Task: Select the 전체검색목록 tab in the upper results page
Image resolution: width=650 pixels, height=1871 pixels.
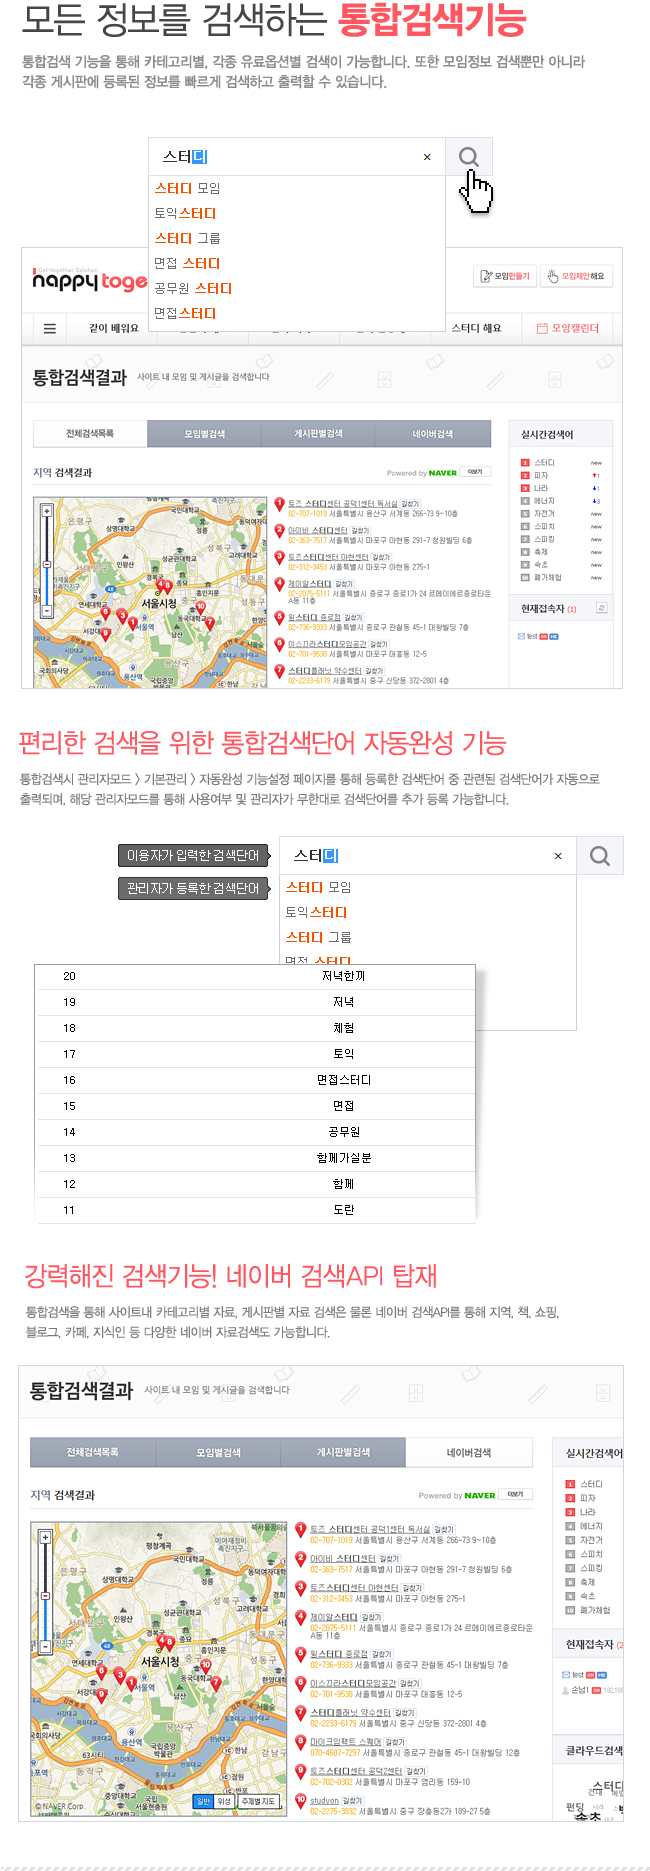Action: 90,434
